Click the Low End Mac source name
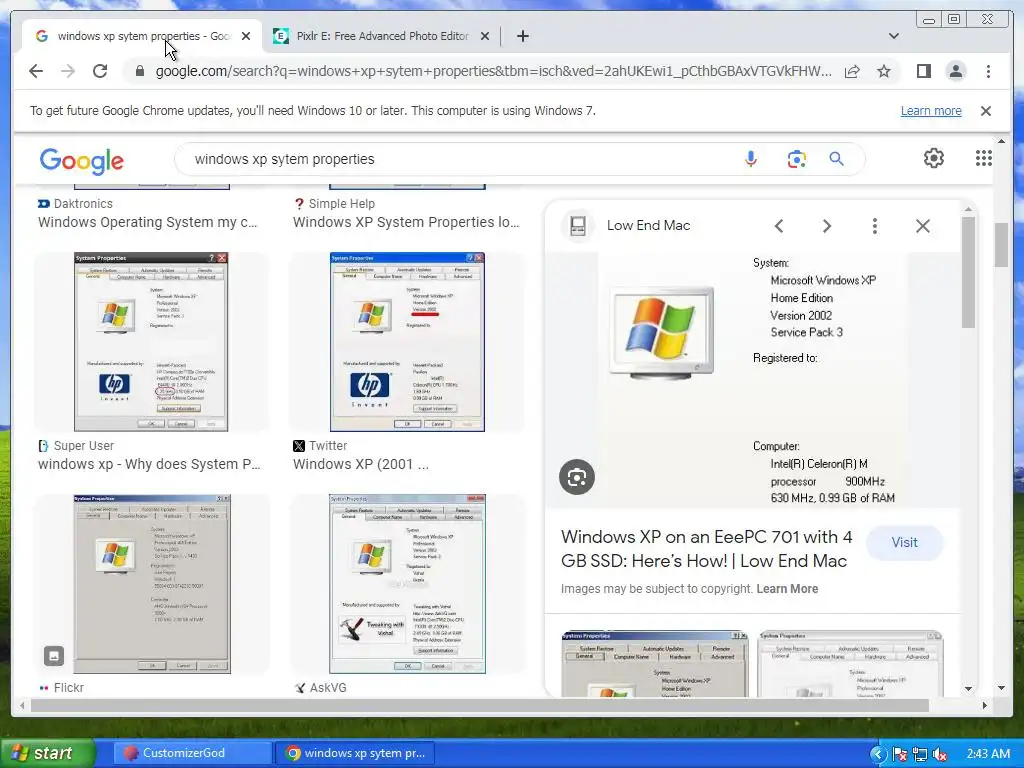 coord(648,225)
